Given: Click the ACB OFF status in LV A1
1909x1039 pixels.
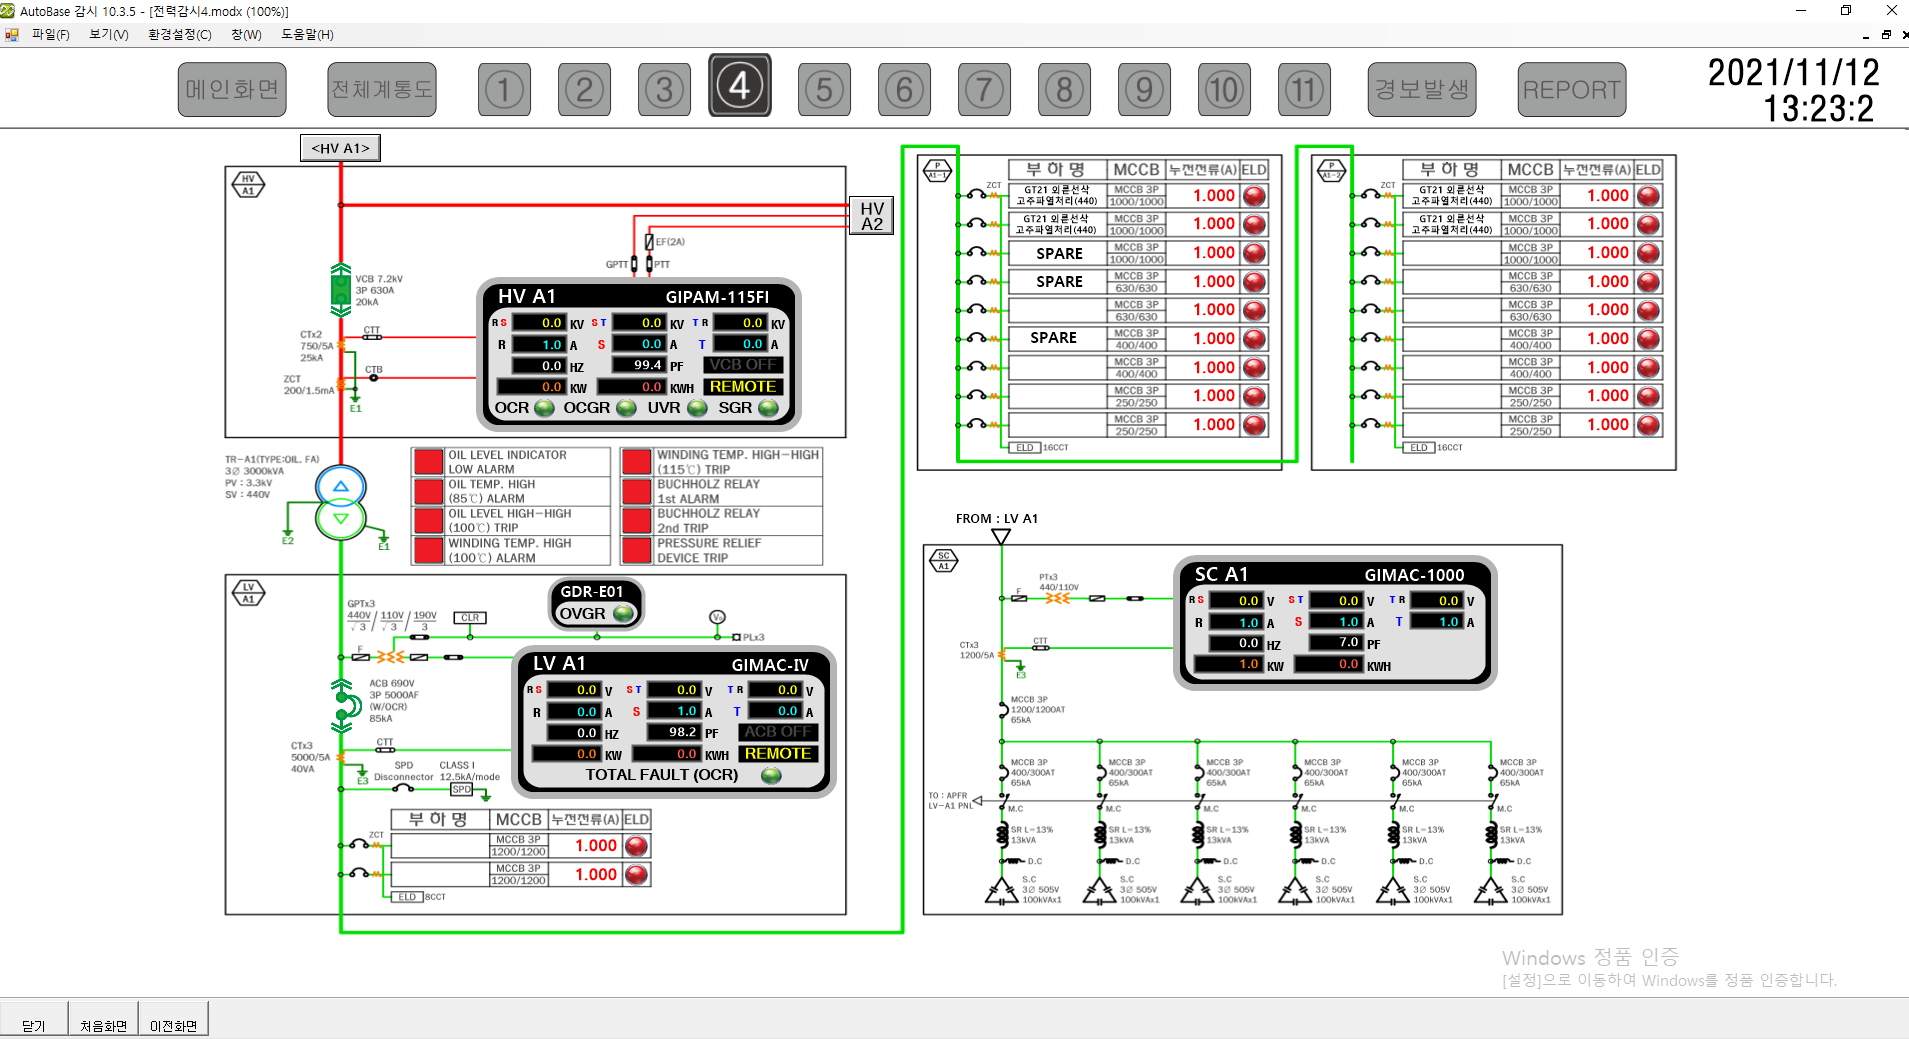Looking at the screenshot, I should point(778,732).
